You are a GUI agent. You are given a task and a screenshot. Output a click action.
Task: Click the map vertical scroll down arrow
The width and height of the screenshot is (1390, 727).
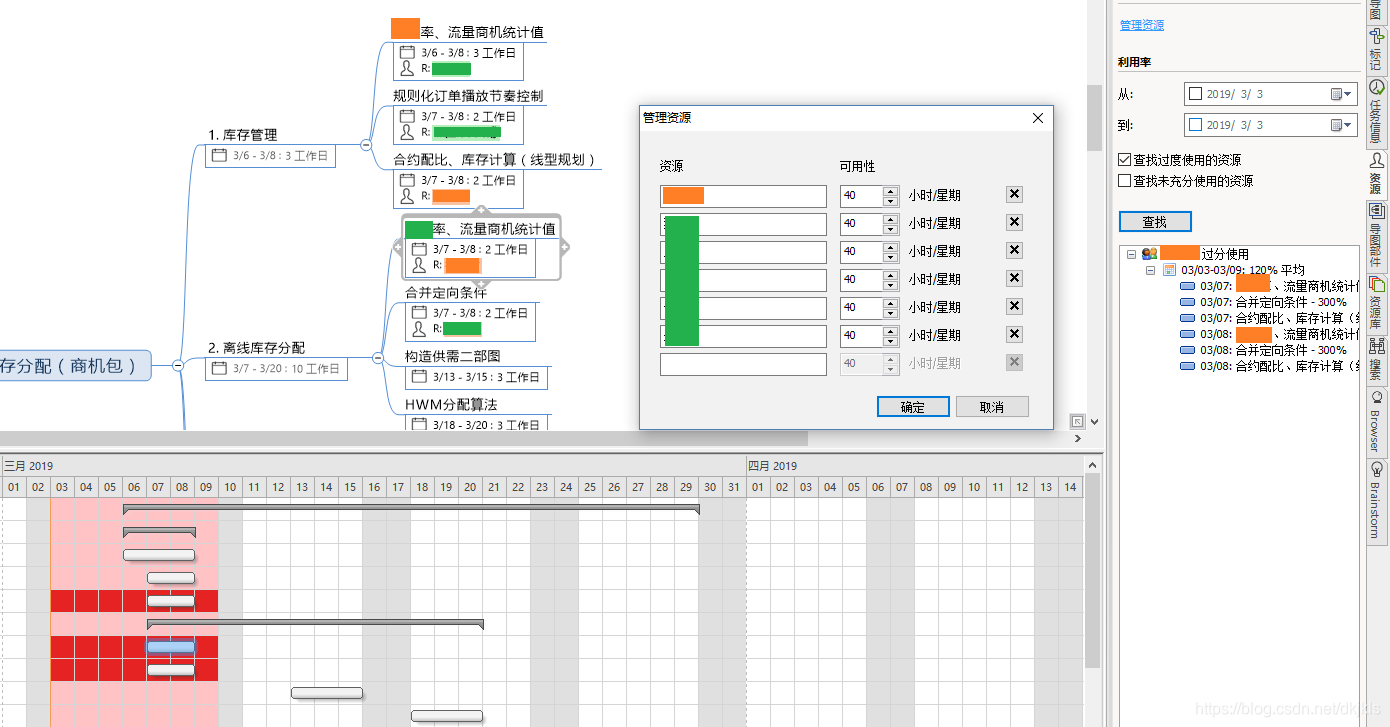pos(1093,422)
